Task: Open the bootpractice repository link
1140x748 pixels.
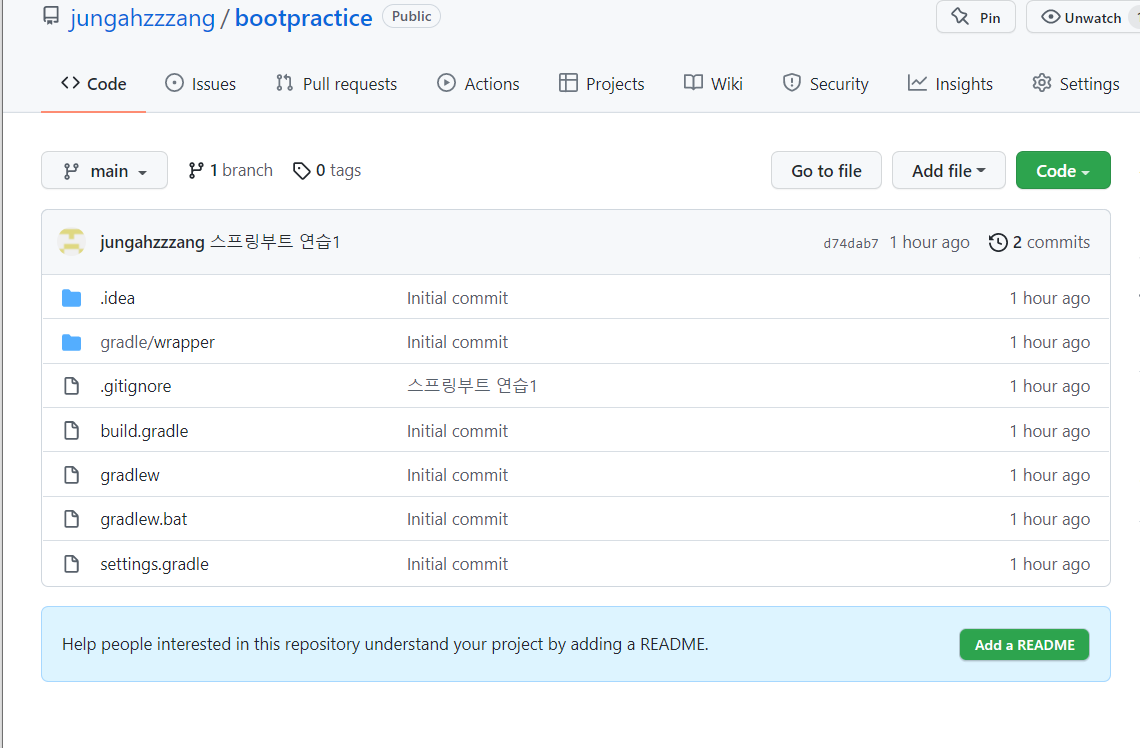Action: click(x=303, y=17)
